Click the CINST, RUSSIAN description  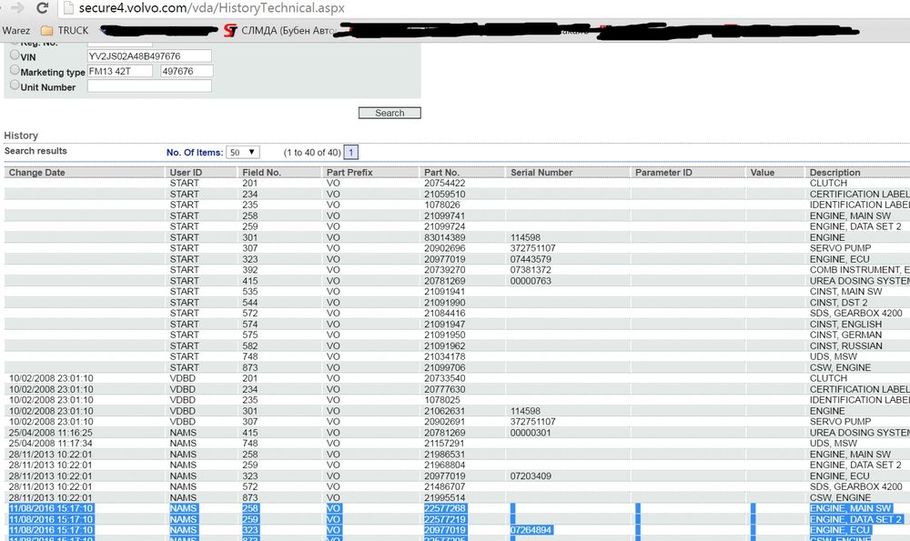coord(846,346)
